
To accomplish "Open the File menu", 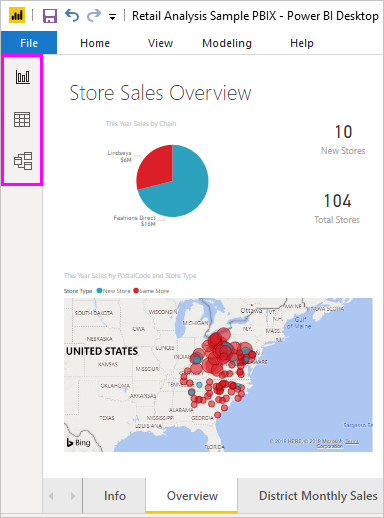I will (x=29, y=43).
